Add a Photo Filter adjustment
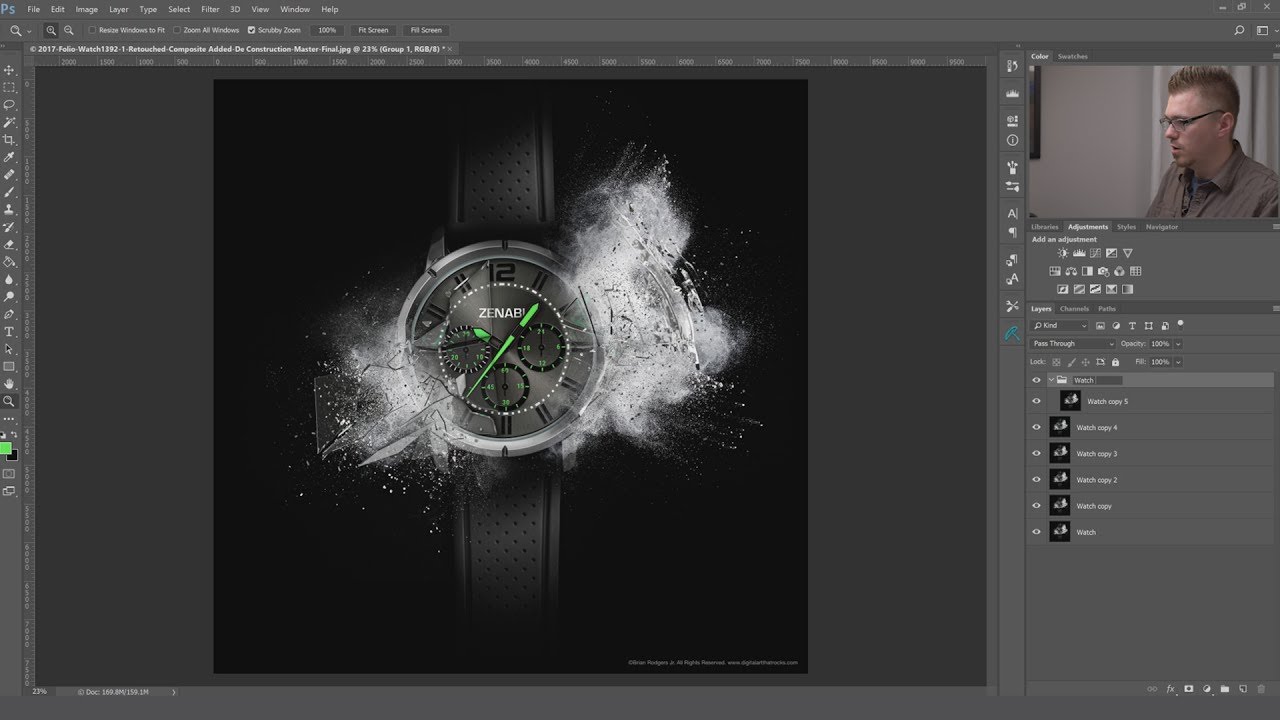1280x720 pixels. (x=1103, y=271)
